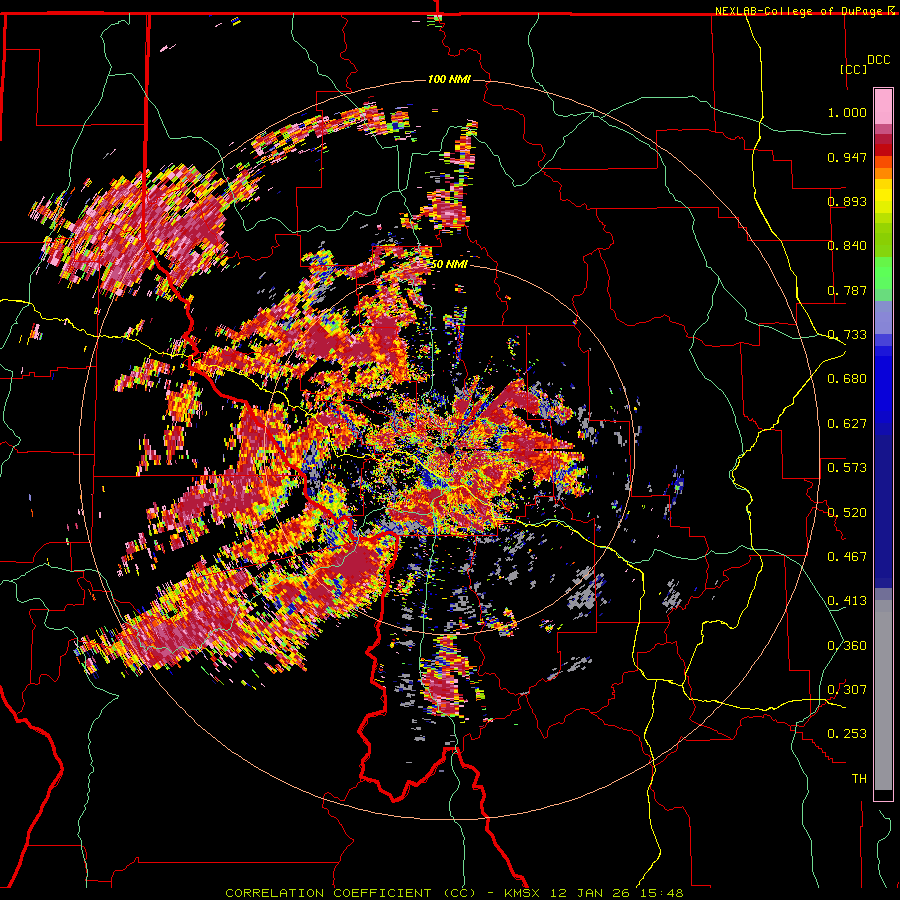
Task: Select the 0.840 legend value
Action: (847, 246)
